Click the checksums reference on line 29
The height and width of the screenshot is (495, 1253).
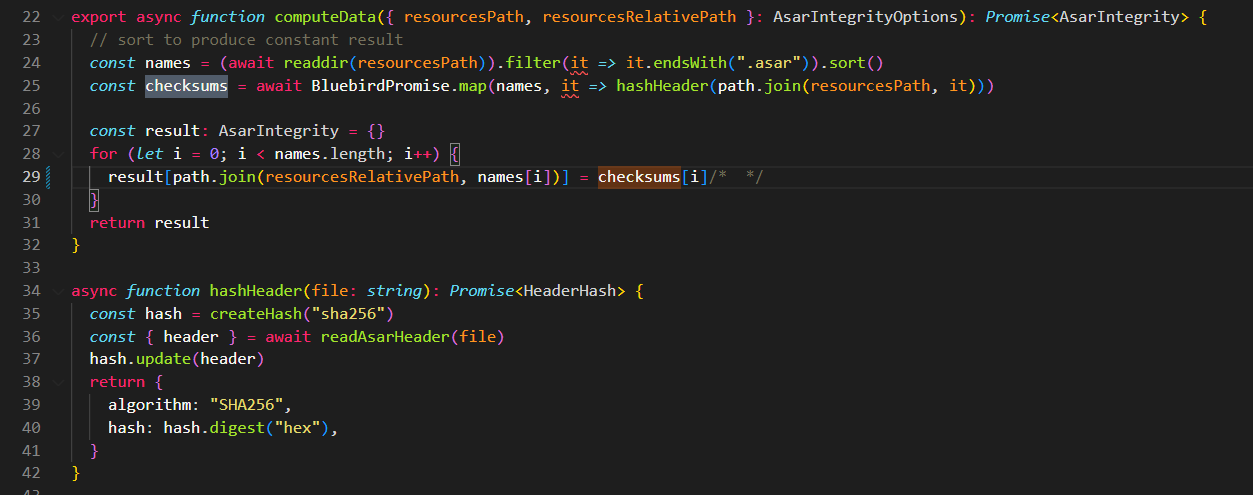tap(639, 177)
